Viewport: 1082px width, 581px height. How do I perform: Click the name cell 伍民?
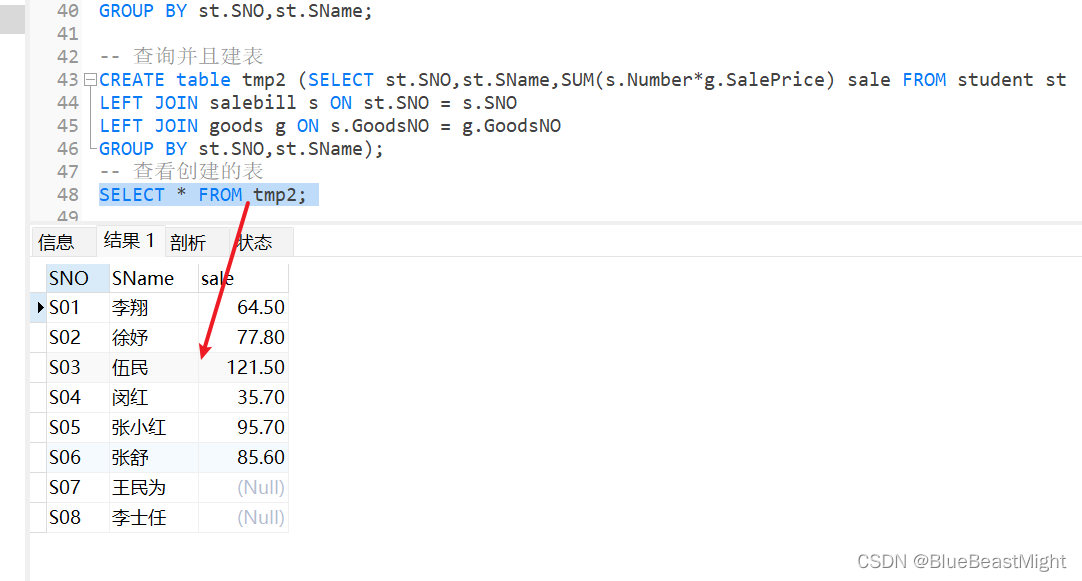coord(154,368)
